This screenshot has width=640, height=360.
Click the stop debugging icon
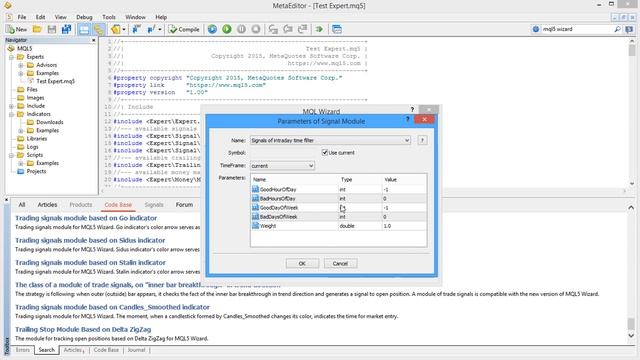256,29
